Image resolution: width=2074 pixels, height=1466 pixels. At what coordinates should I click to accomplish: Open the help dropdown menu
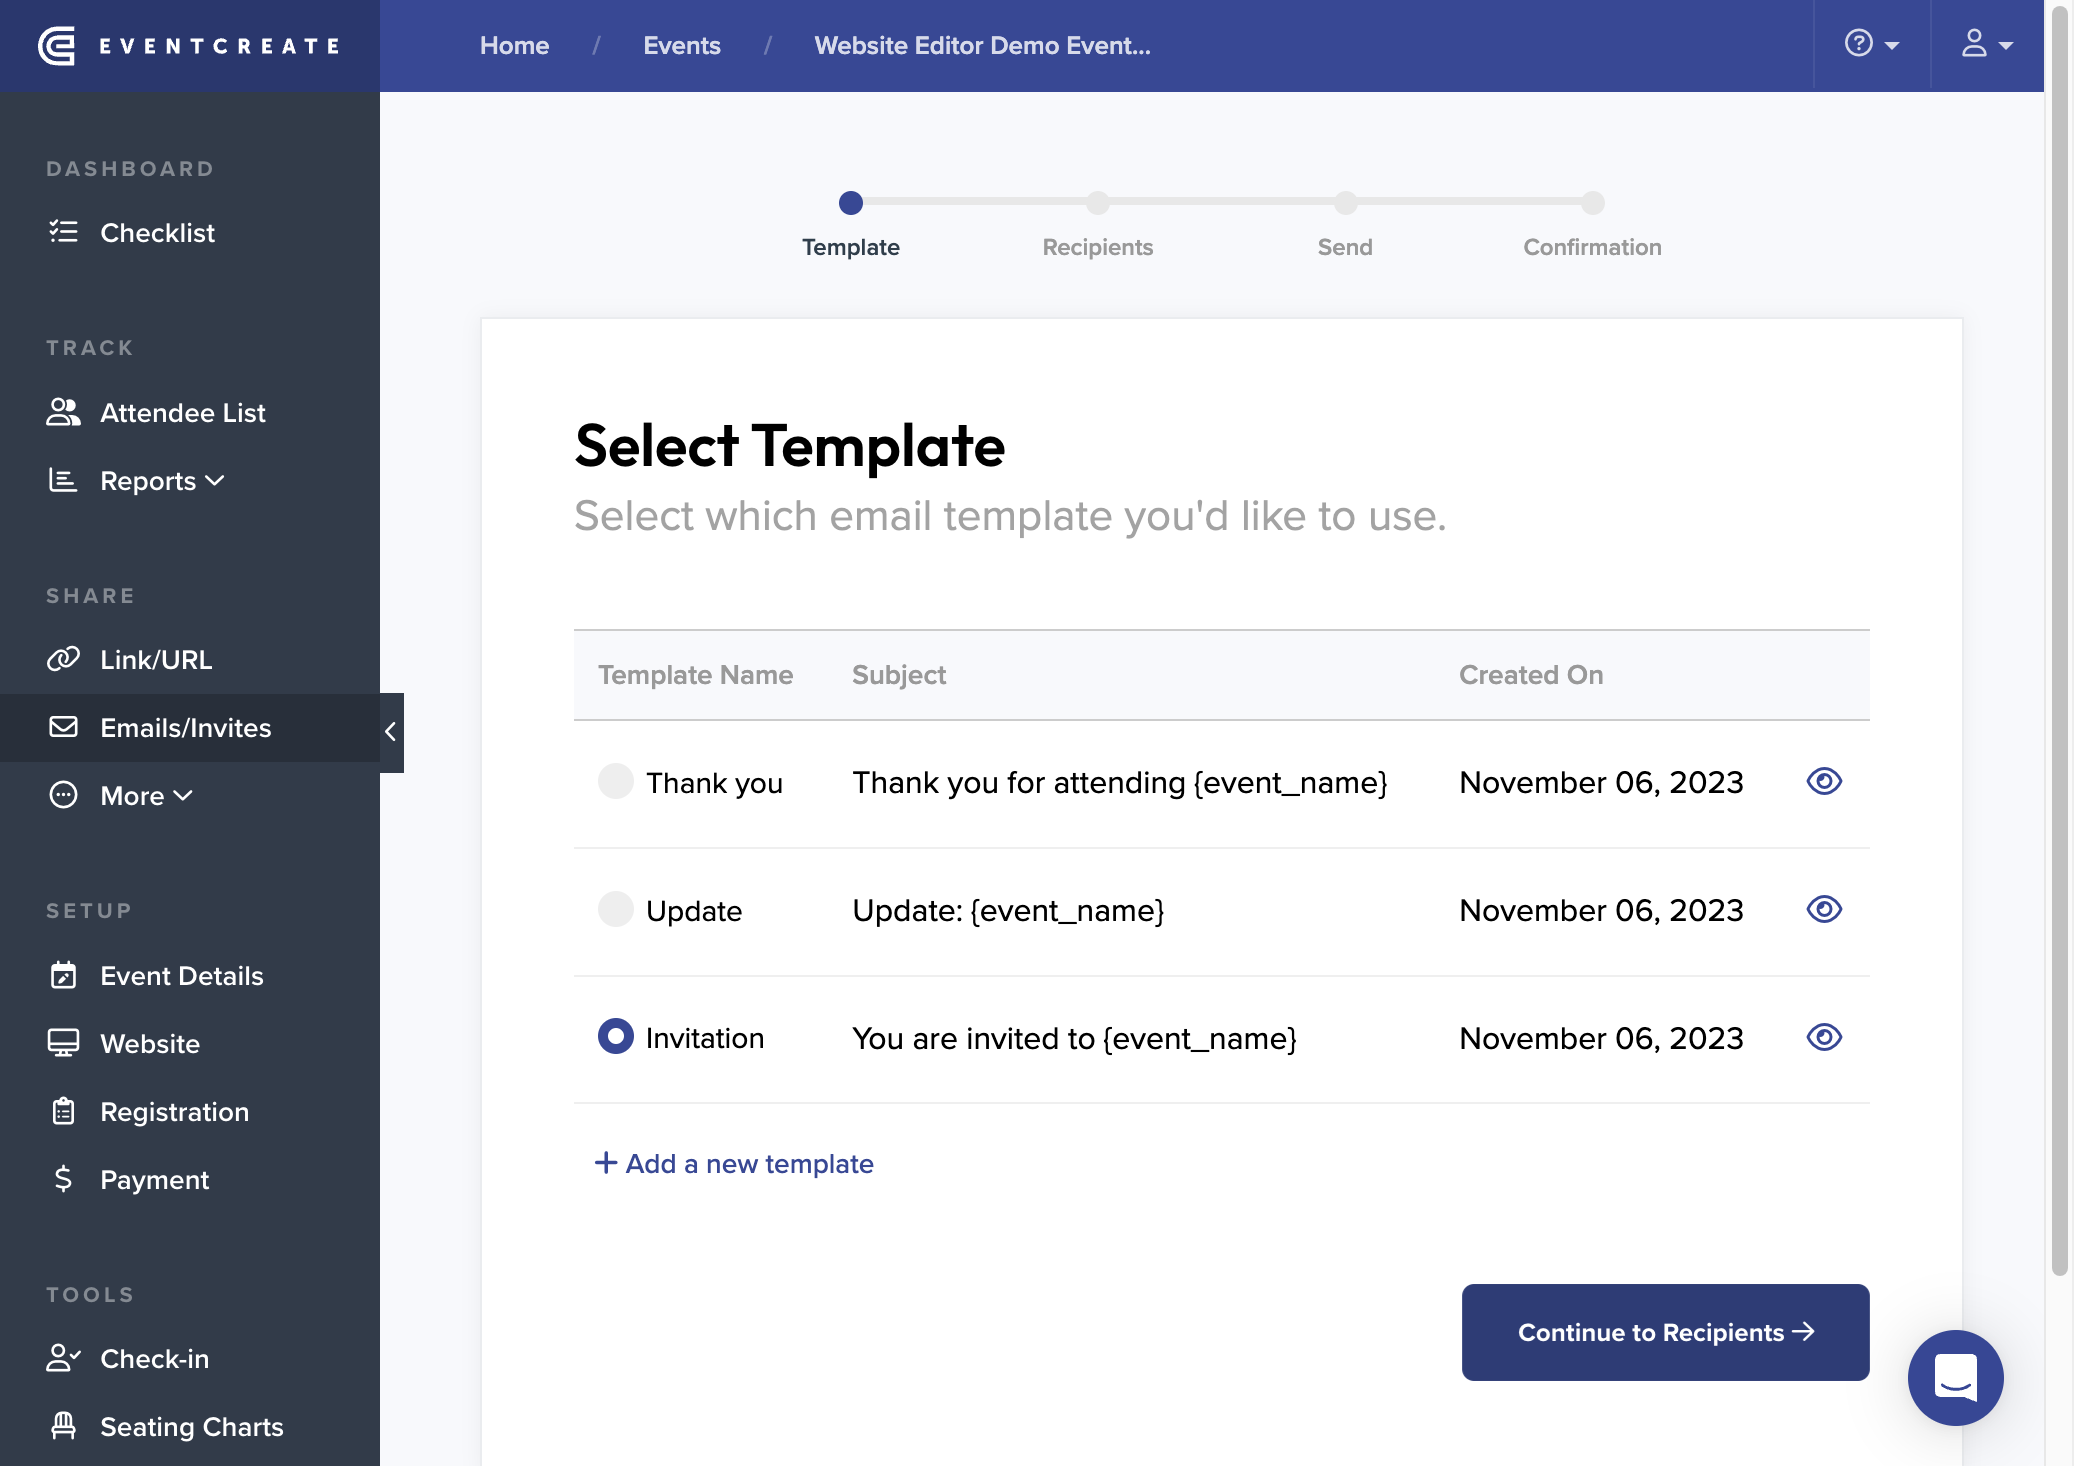coord(1871,45)
